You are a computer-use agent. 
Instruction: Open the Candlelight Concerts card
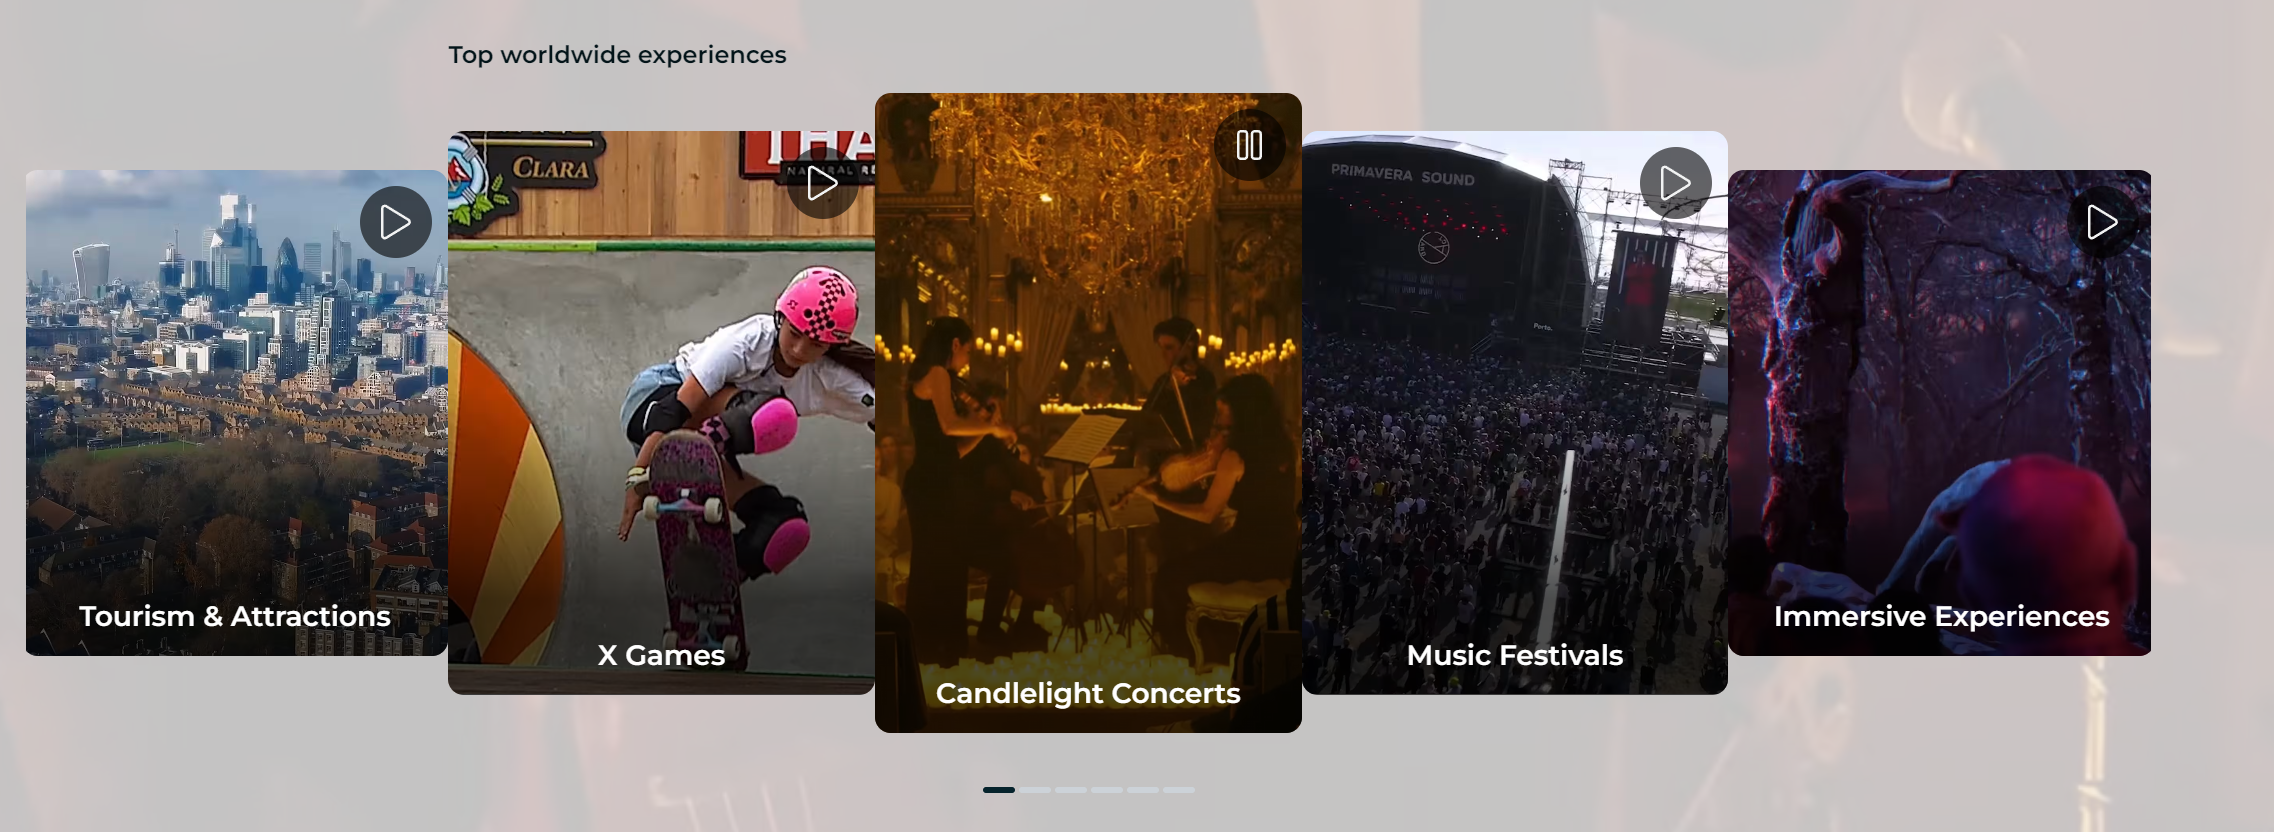(x=1088, y=413)
